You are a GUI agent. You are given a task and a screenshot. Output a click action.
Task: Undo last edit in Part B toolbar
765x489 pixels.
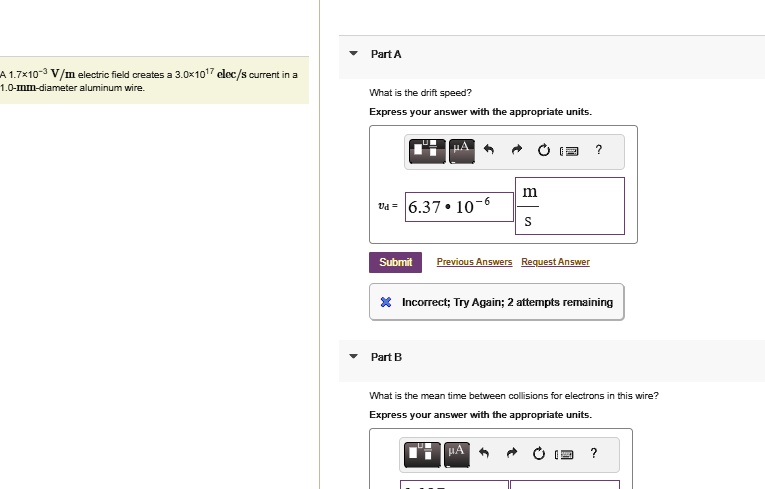coord(483,453)
